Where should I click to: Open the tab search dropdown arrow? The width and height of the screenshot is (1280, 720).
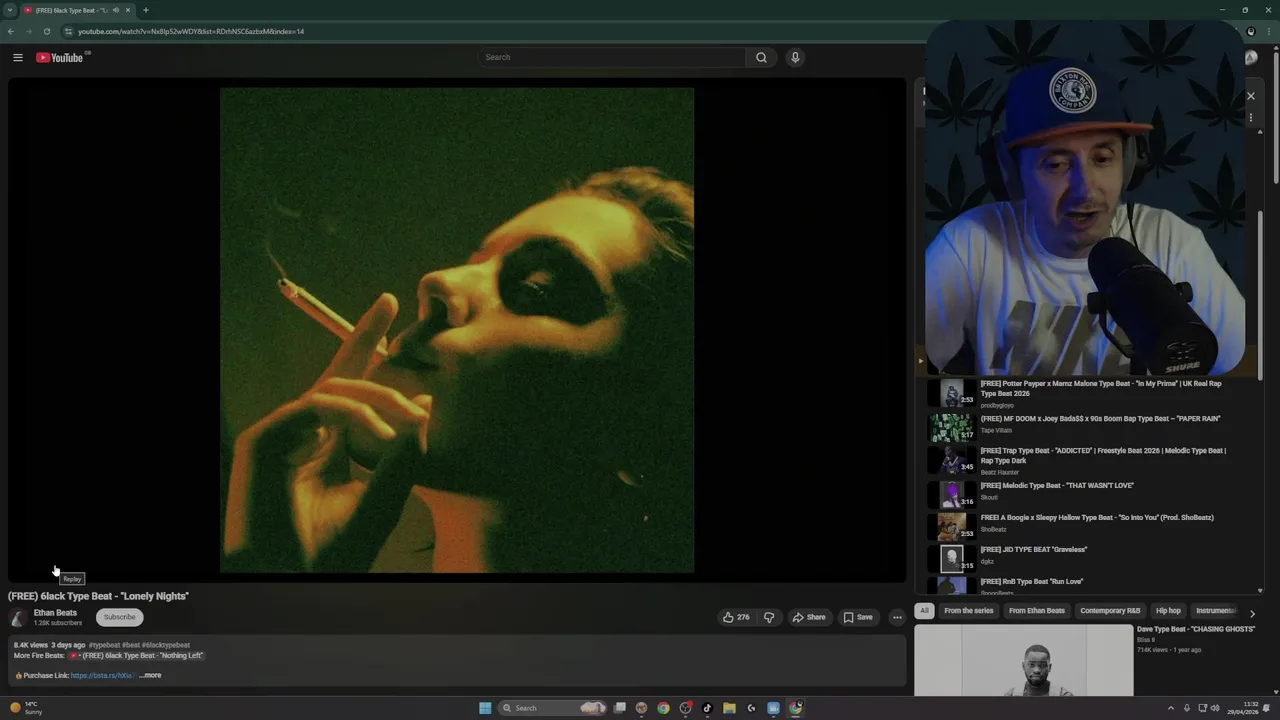click(x=10, y=10)
